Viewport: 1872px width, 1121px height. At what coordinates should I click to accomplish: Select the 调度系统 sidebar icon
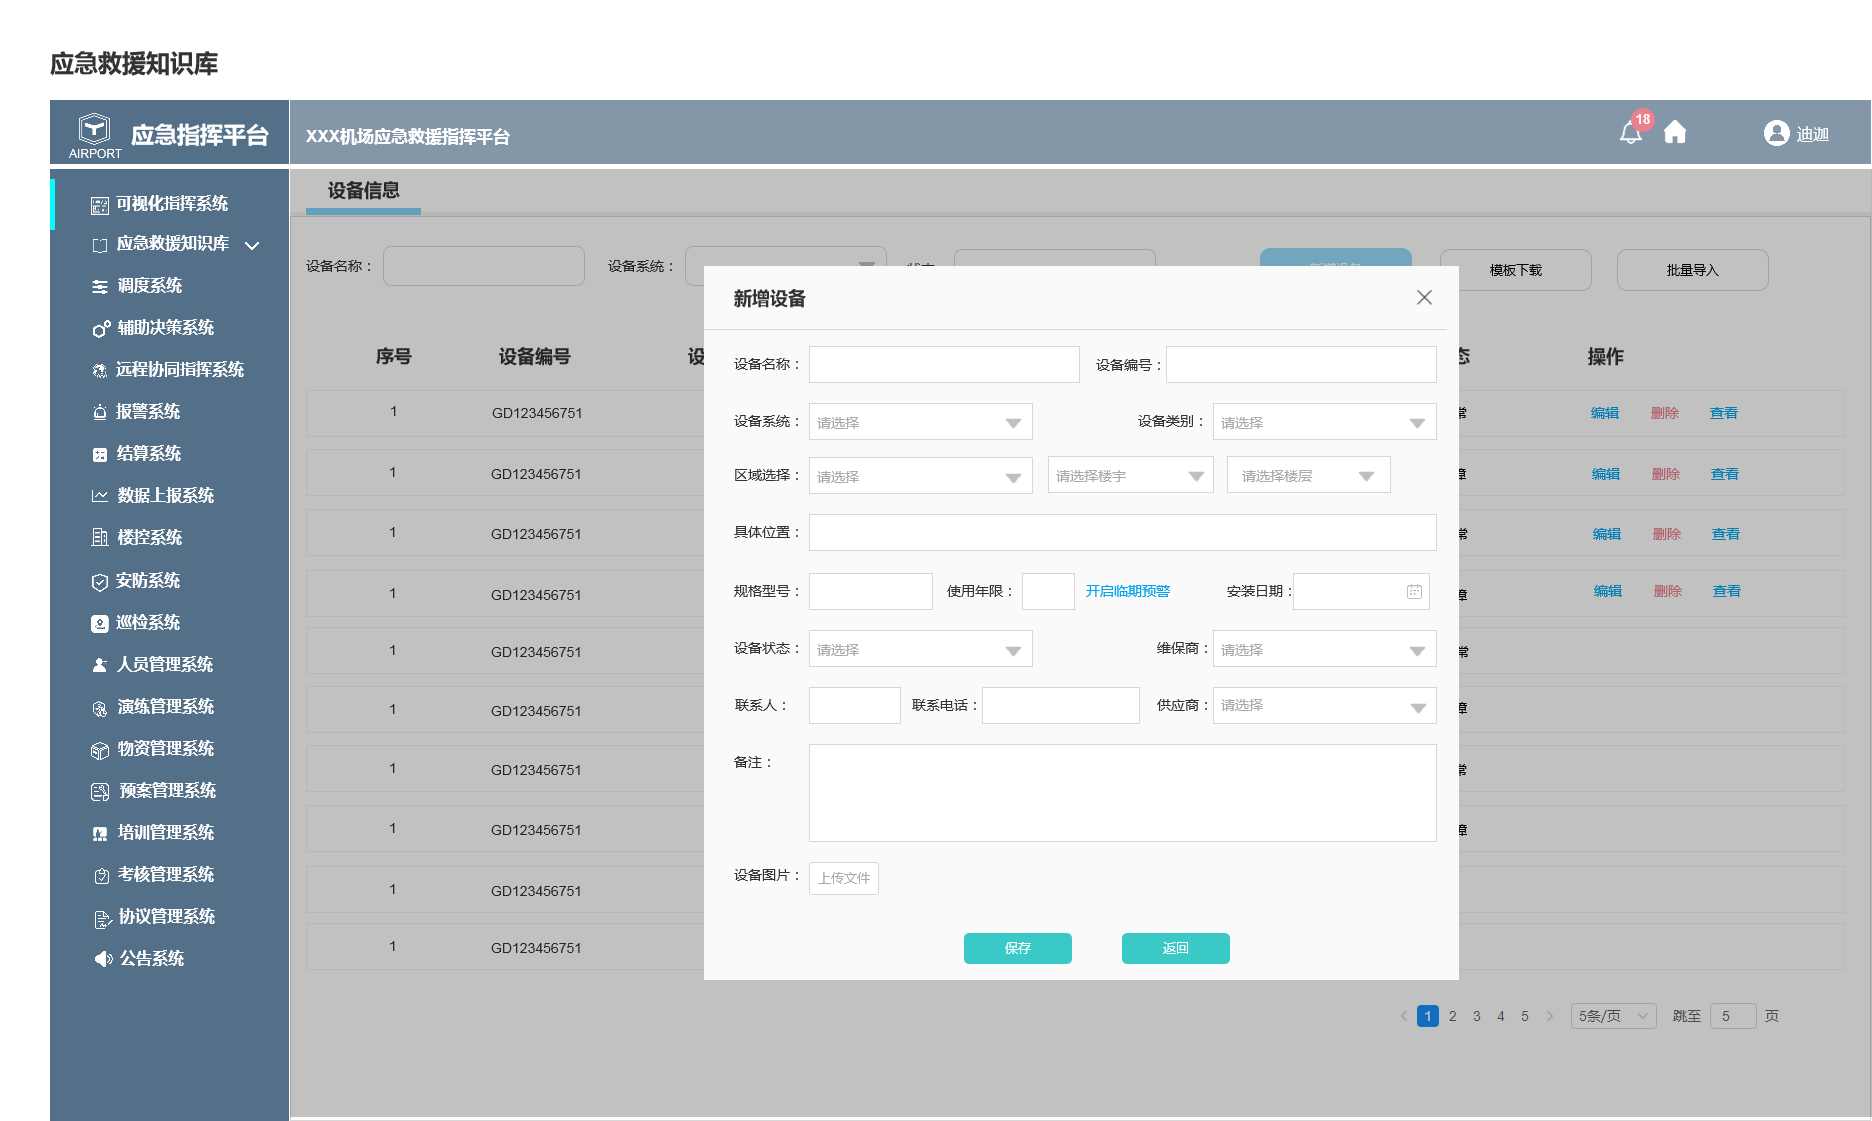coord(100,287)
